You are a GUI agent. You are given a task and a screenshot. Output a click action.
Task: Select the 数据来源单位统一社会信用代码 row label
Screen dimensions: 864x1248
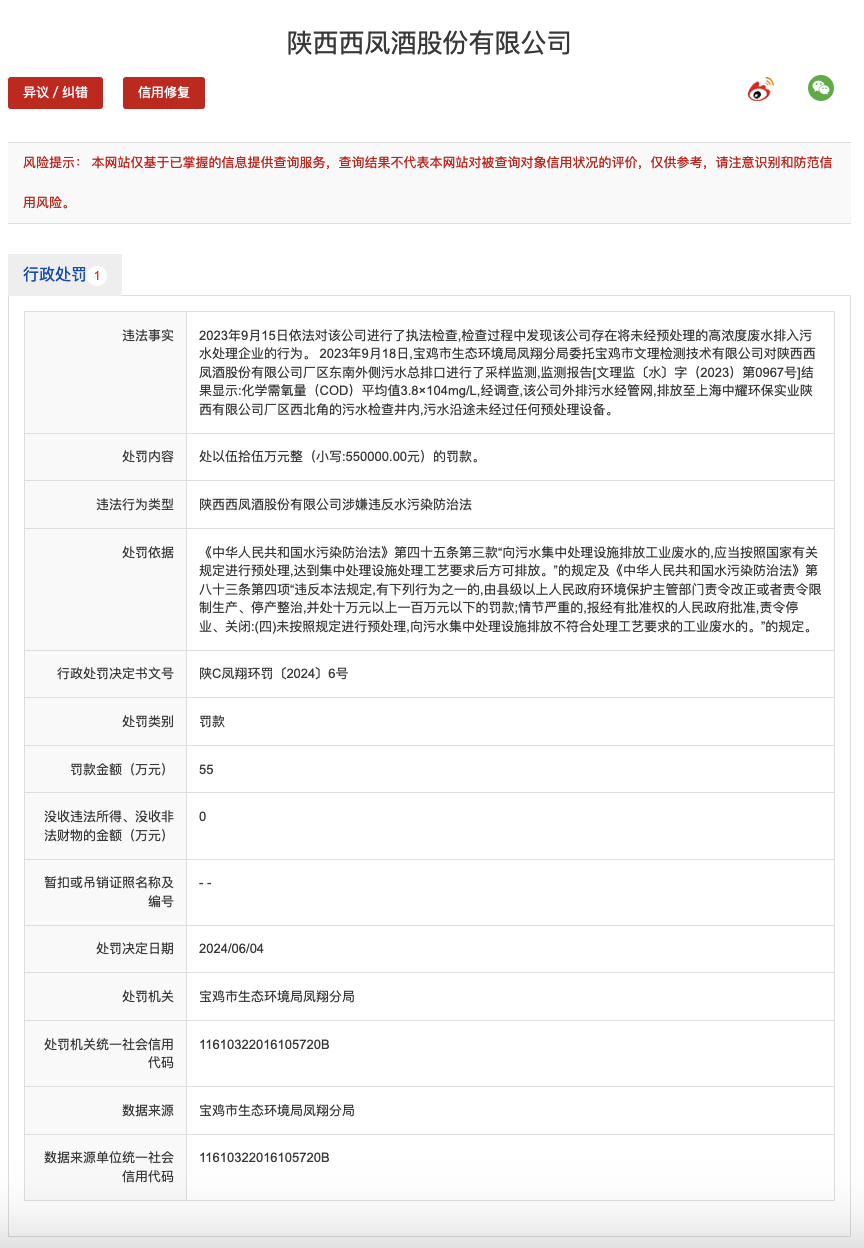110,1168
